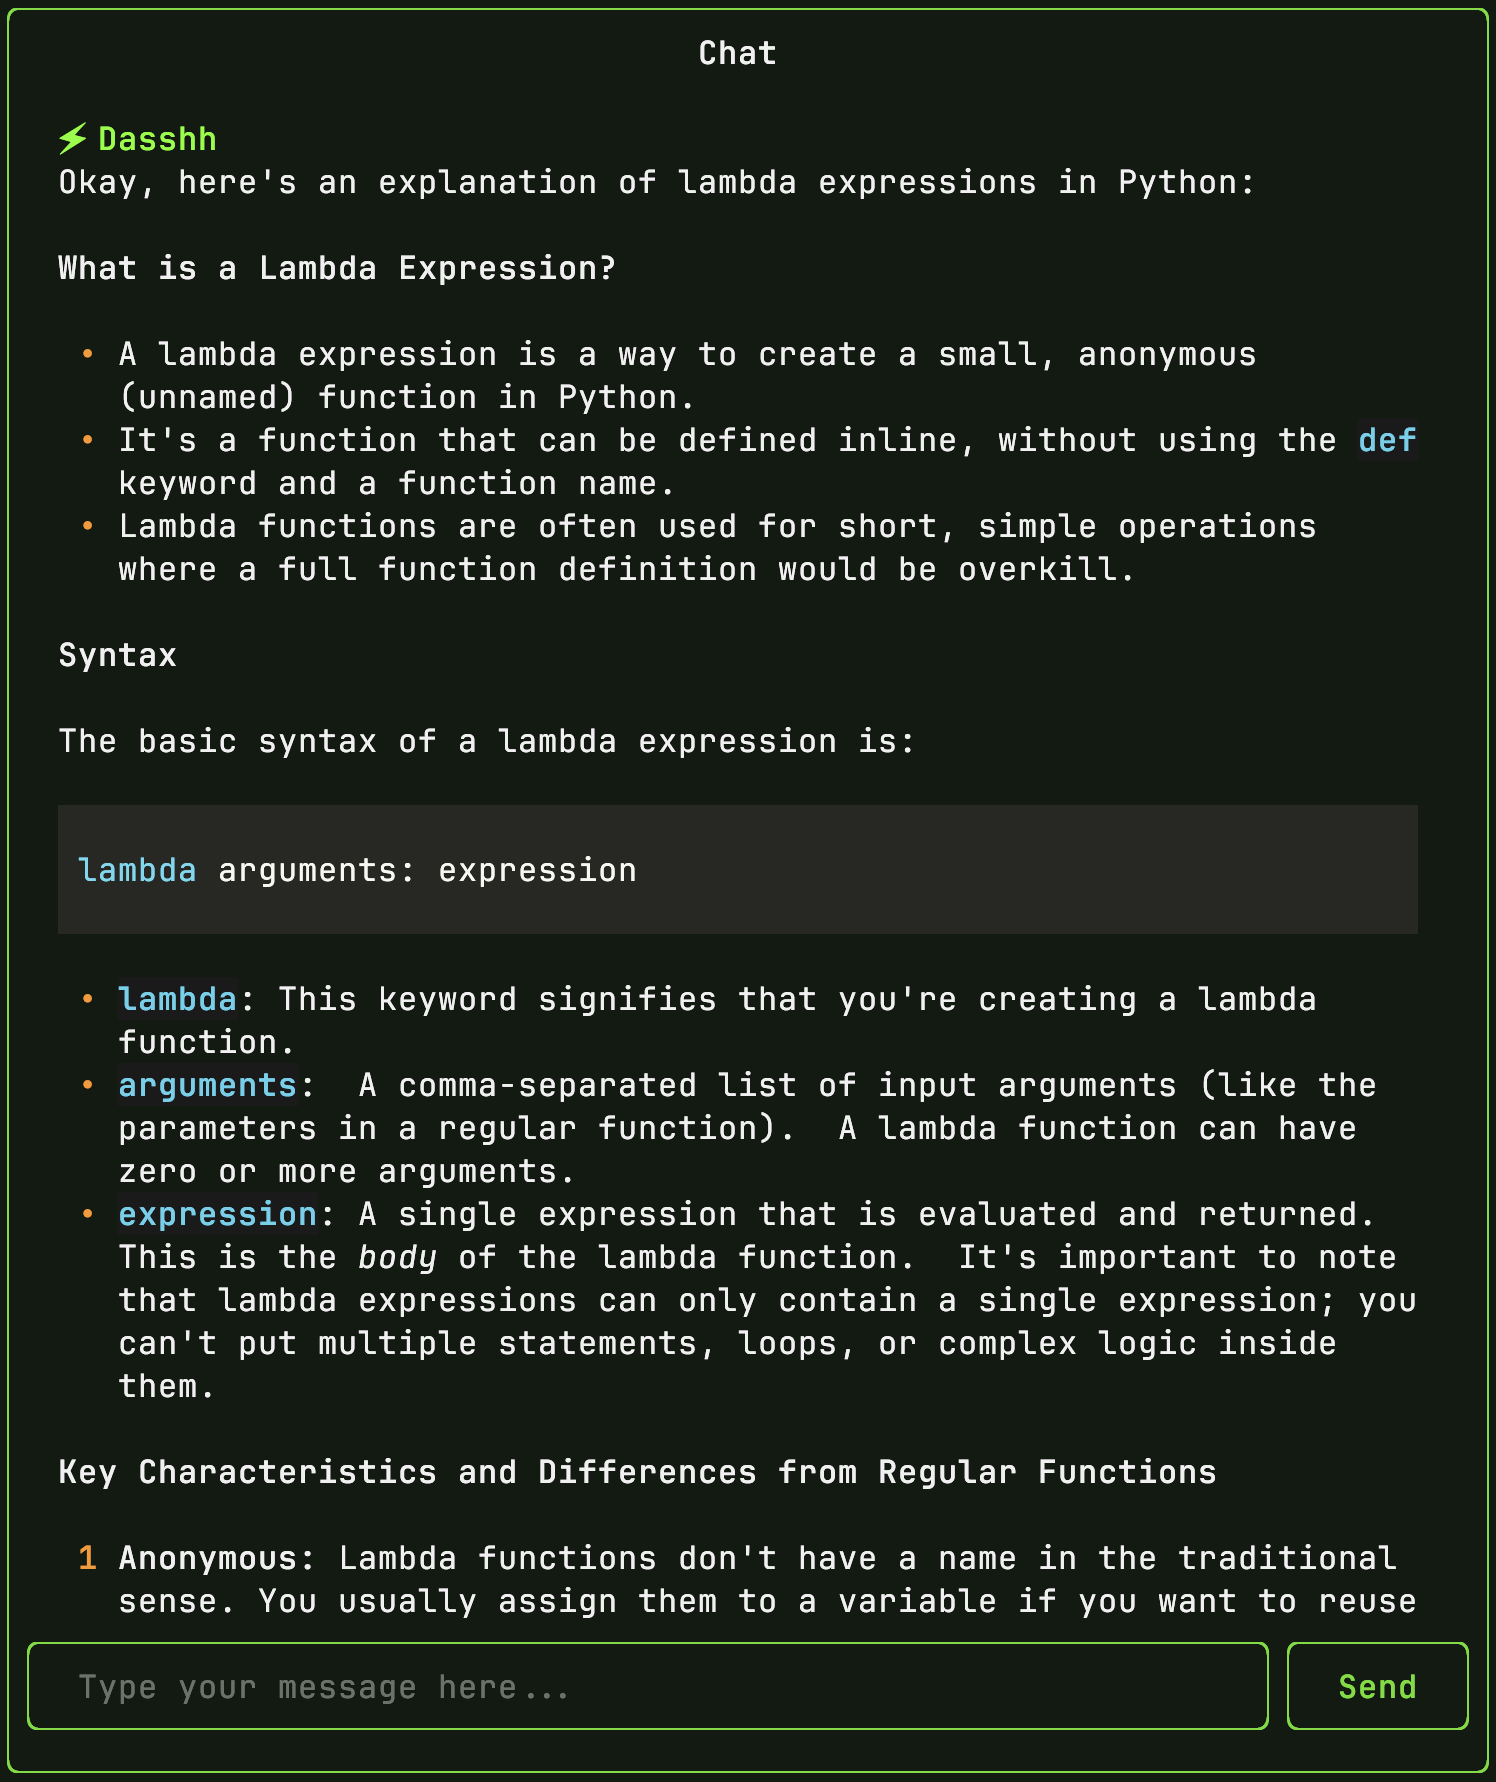This screenshot has width=1496, height=1782.
Task: Focus the 'Type your message here...' input
Action: 648,1686
